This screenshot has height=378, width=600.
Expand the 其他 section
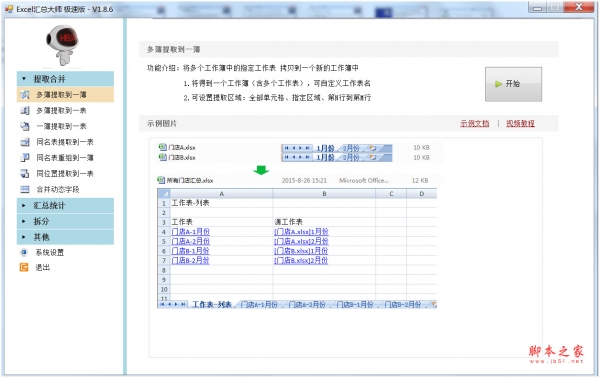[x=65, y=237]
